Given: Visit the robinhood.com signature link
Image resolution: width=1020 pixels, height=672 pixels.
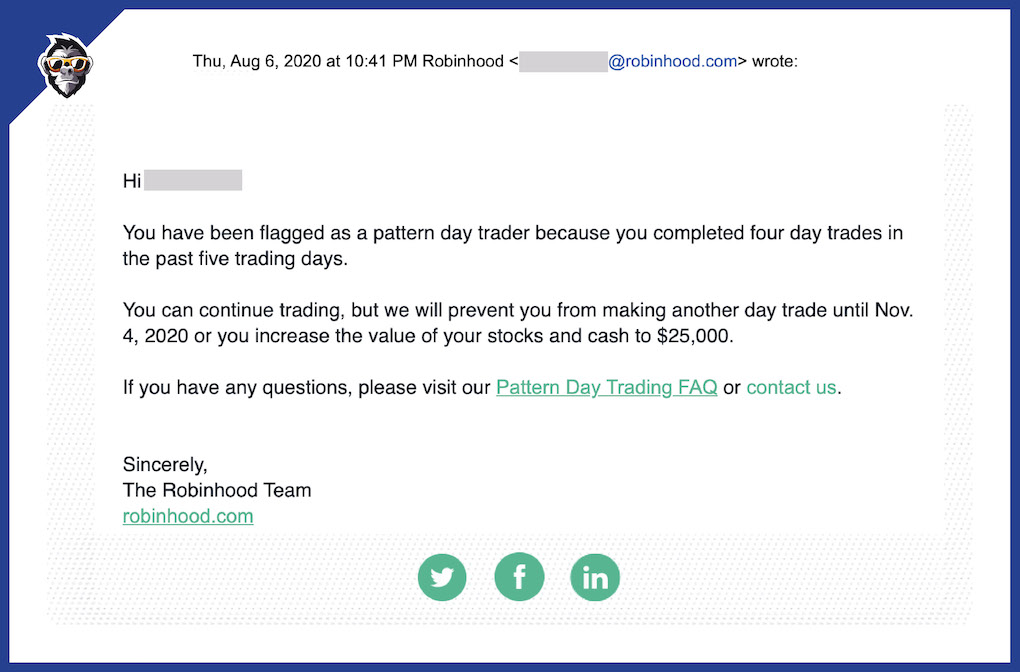Looking at the screenshot, I should click(x=188, y=516).
